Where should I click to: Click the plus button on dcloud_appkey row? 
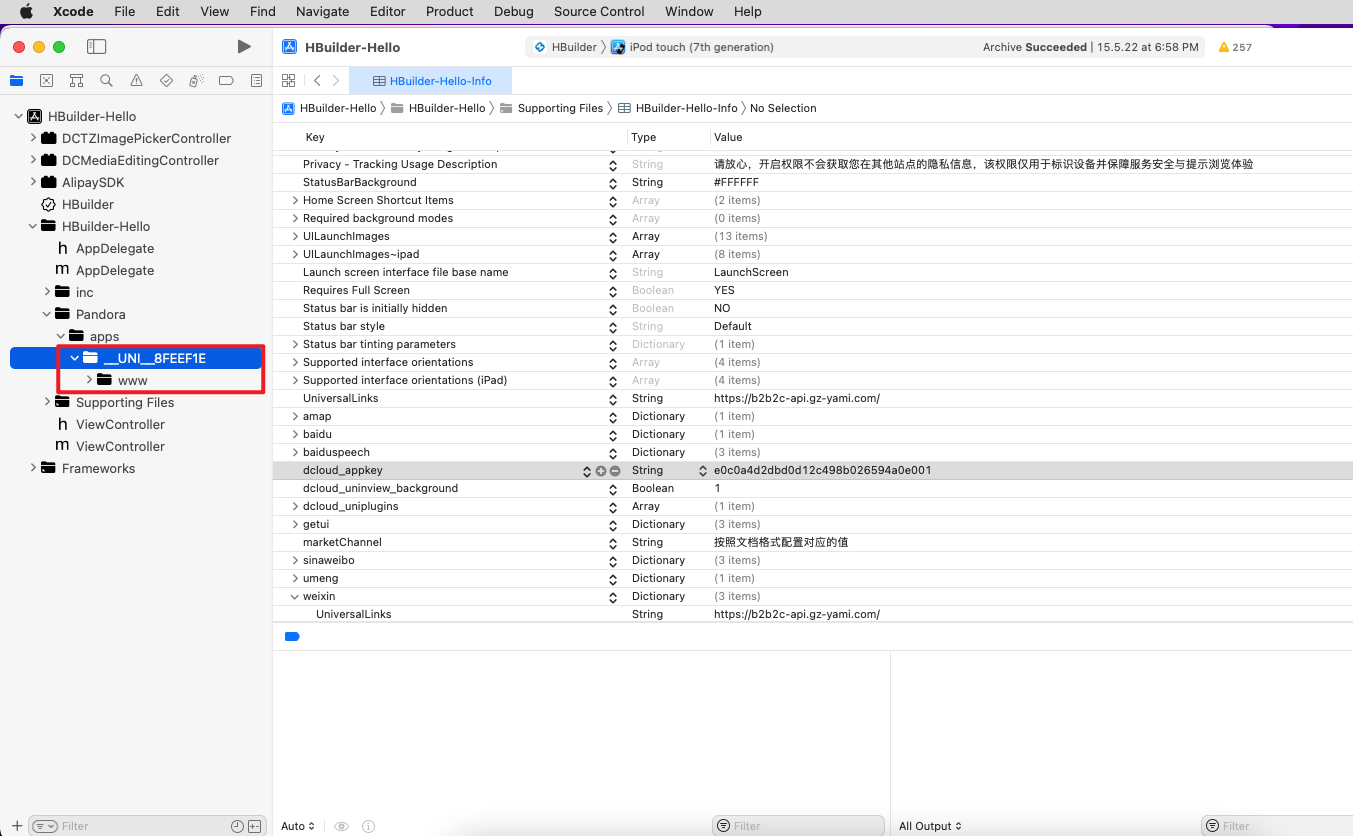pos(601,471)
